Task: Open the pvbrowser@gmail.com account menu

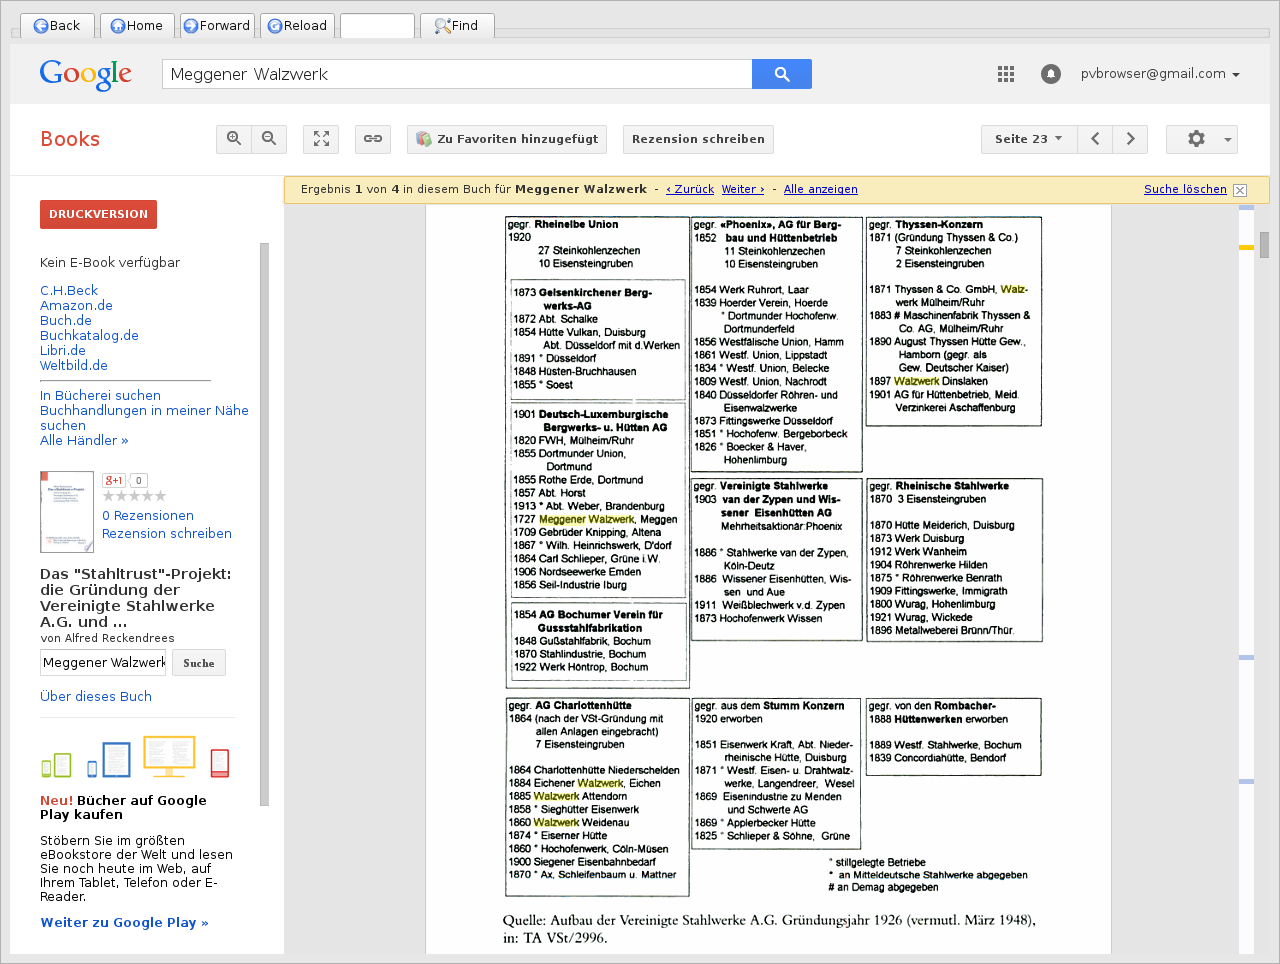Action: click(1160, 74)
